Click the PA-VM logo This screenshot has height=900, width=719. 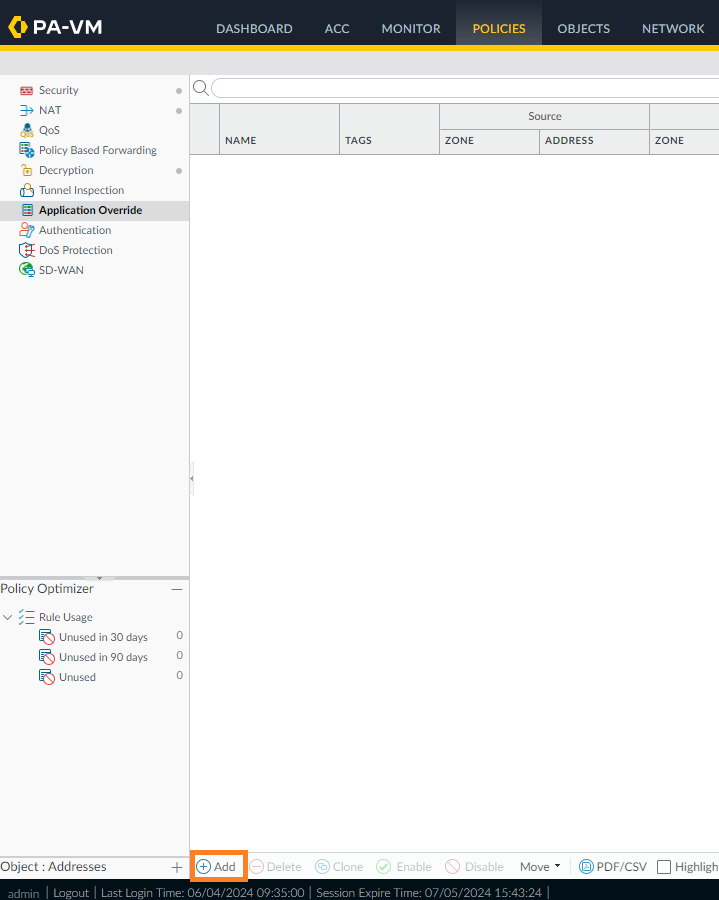tap(55, 27)
